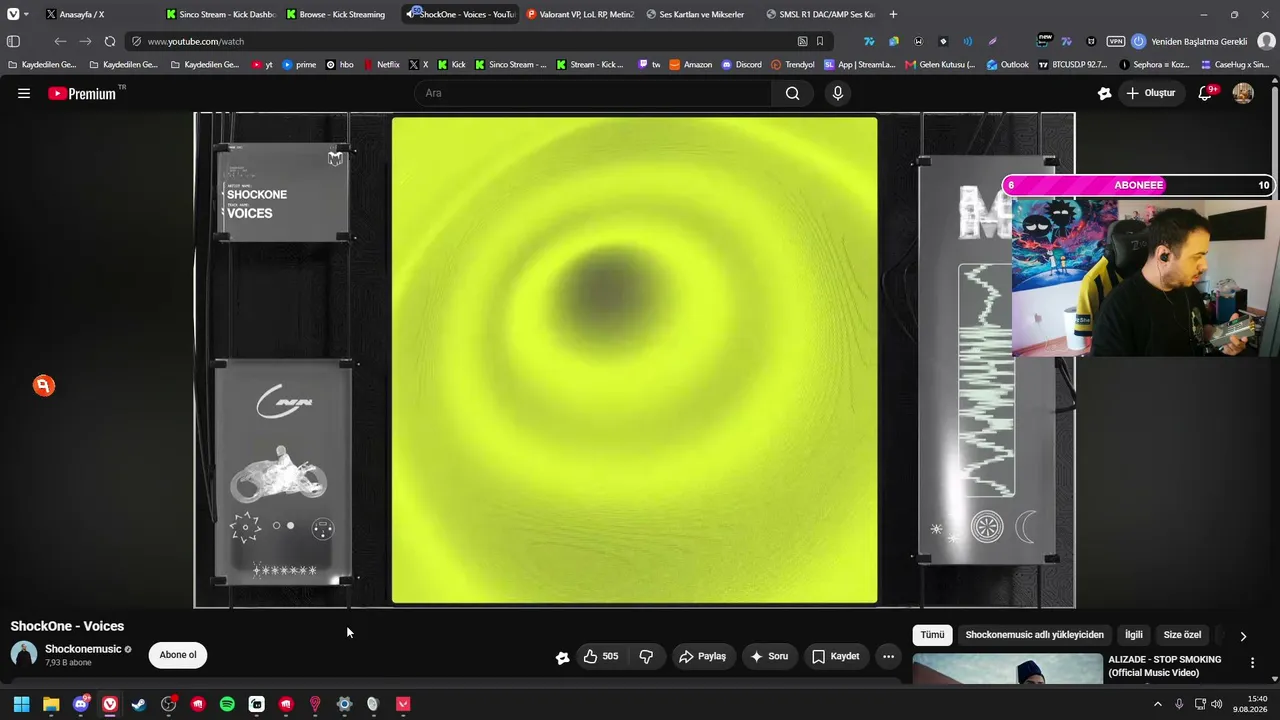
Task: Open the Outlook bookmark
Action: point(1007,65)
